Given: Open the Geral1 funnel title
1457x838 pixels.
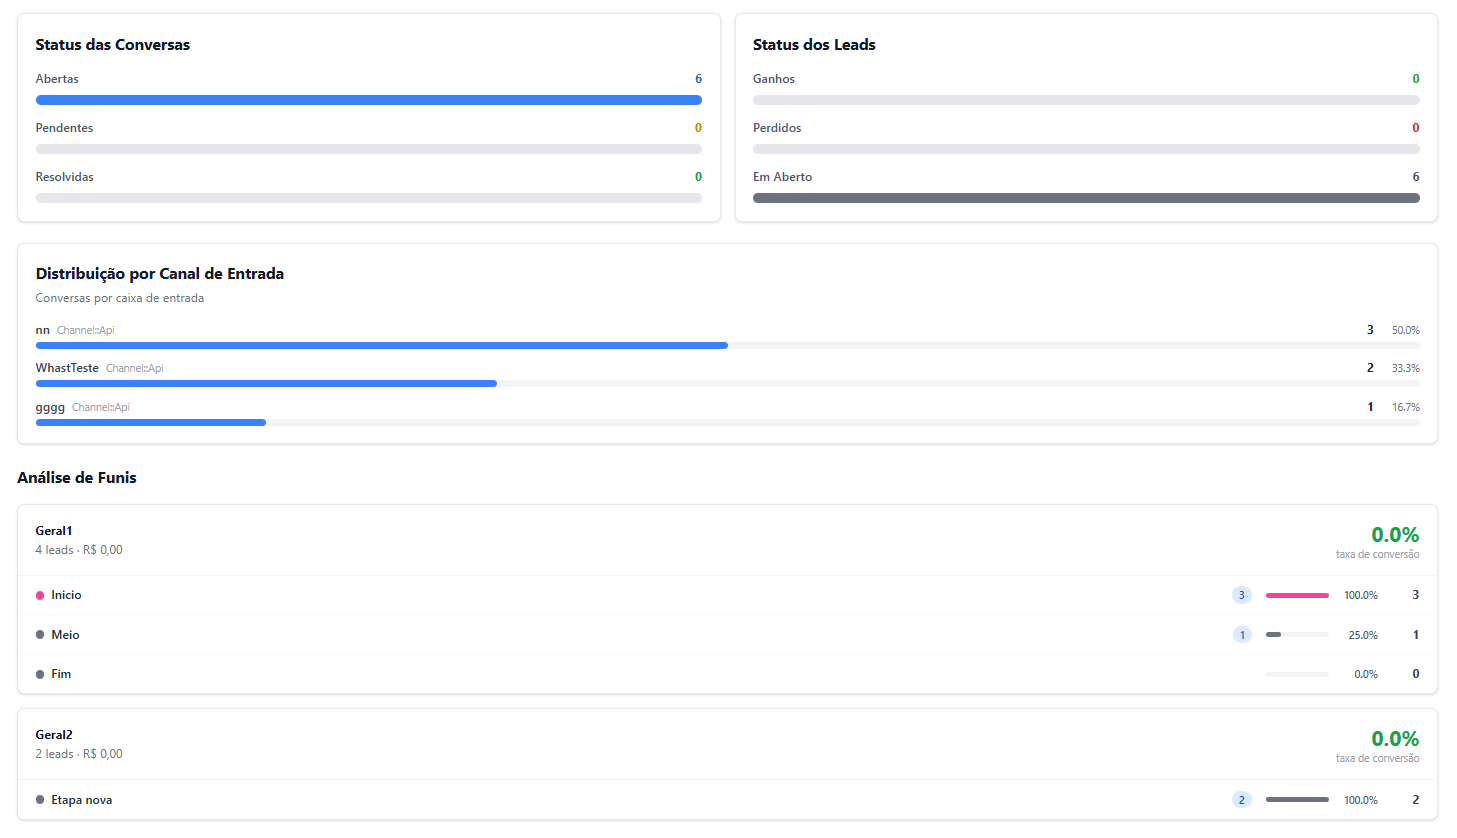Looking at the screenshot, I should click(54, 531).
